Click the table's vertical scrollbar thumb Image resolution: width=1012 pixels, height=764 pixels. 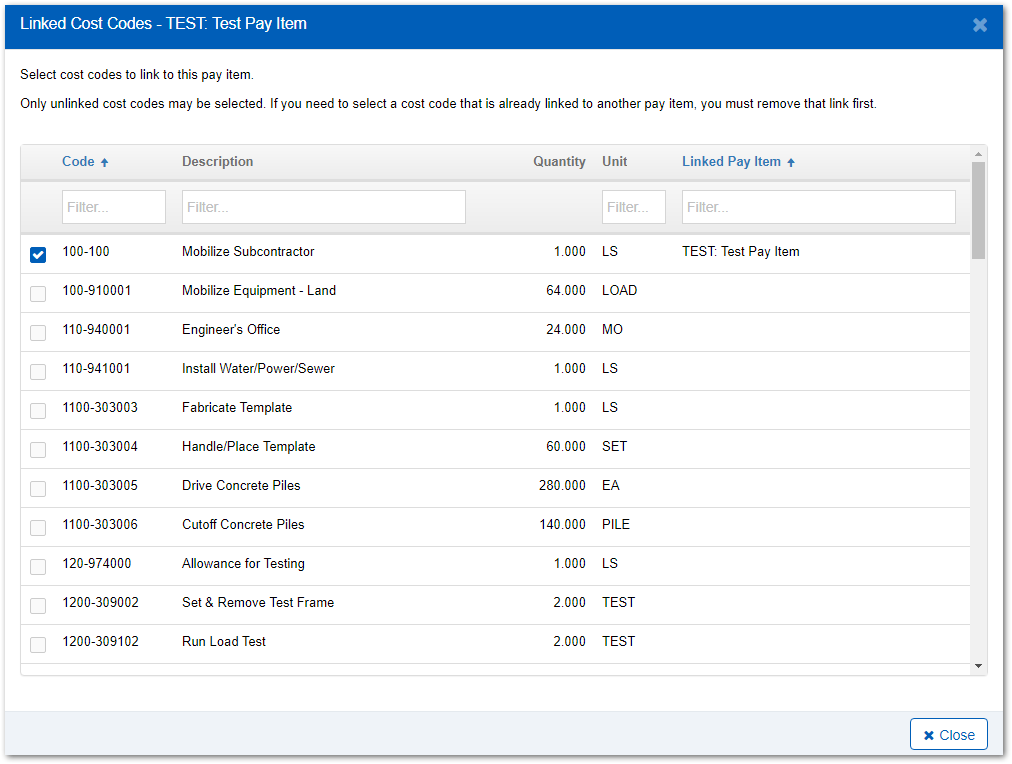click(x=978, y=210)
